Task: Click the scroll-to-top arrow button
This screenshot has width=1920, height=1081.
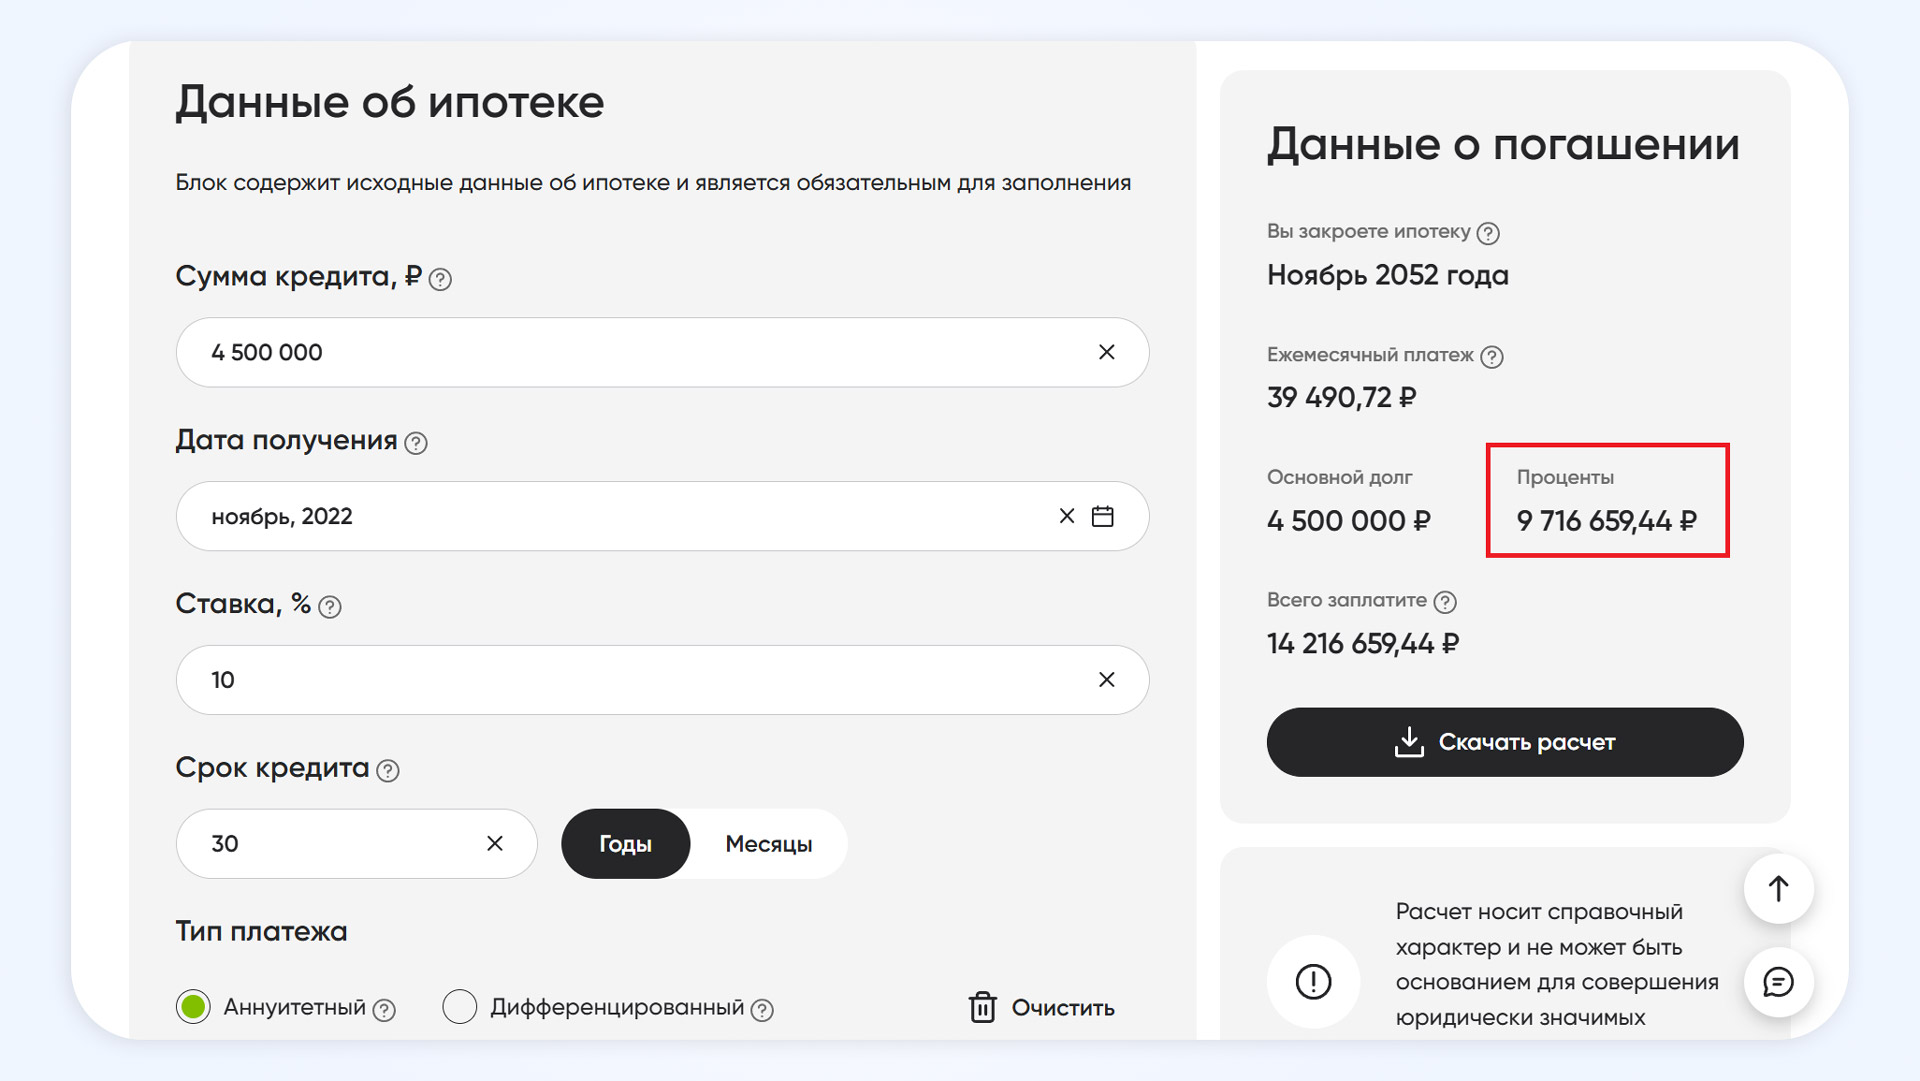Action: pyautogui.click(x=1778, y=888)
